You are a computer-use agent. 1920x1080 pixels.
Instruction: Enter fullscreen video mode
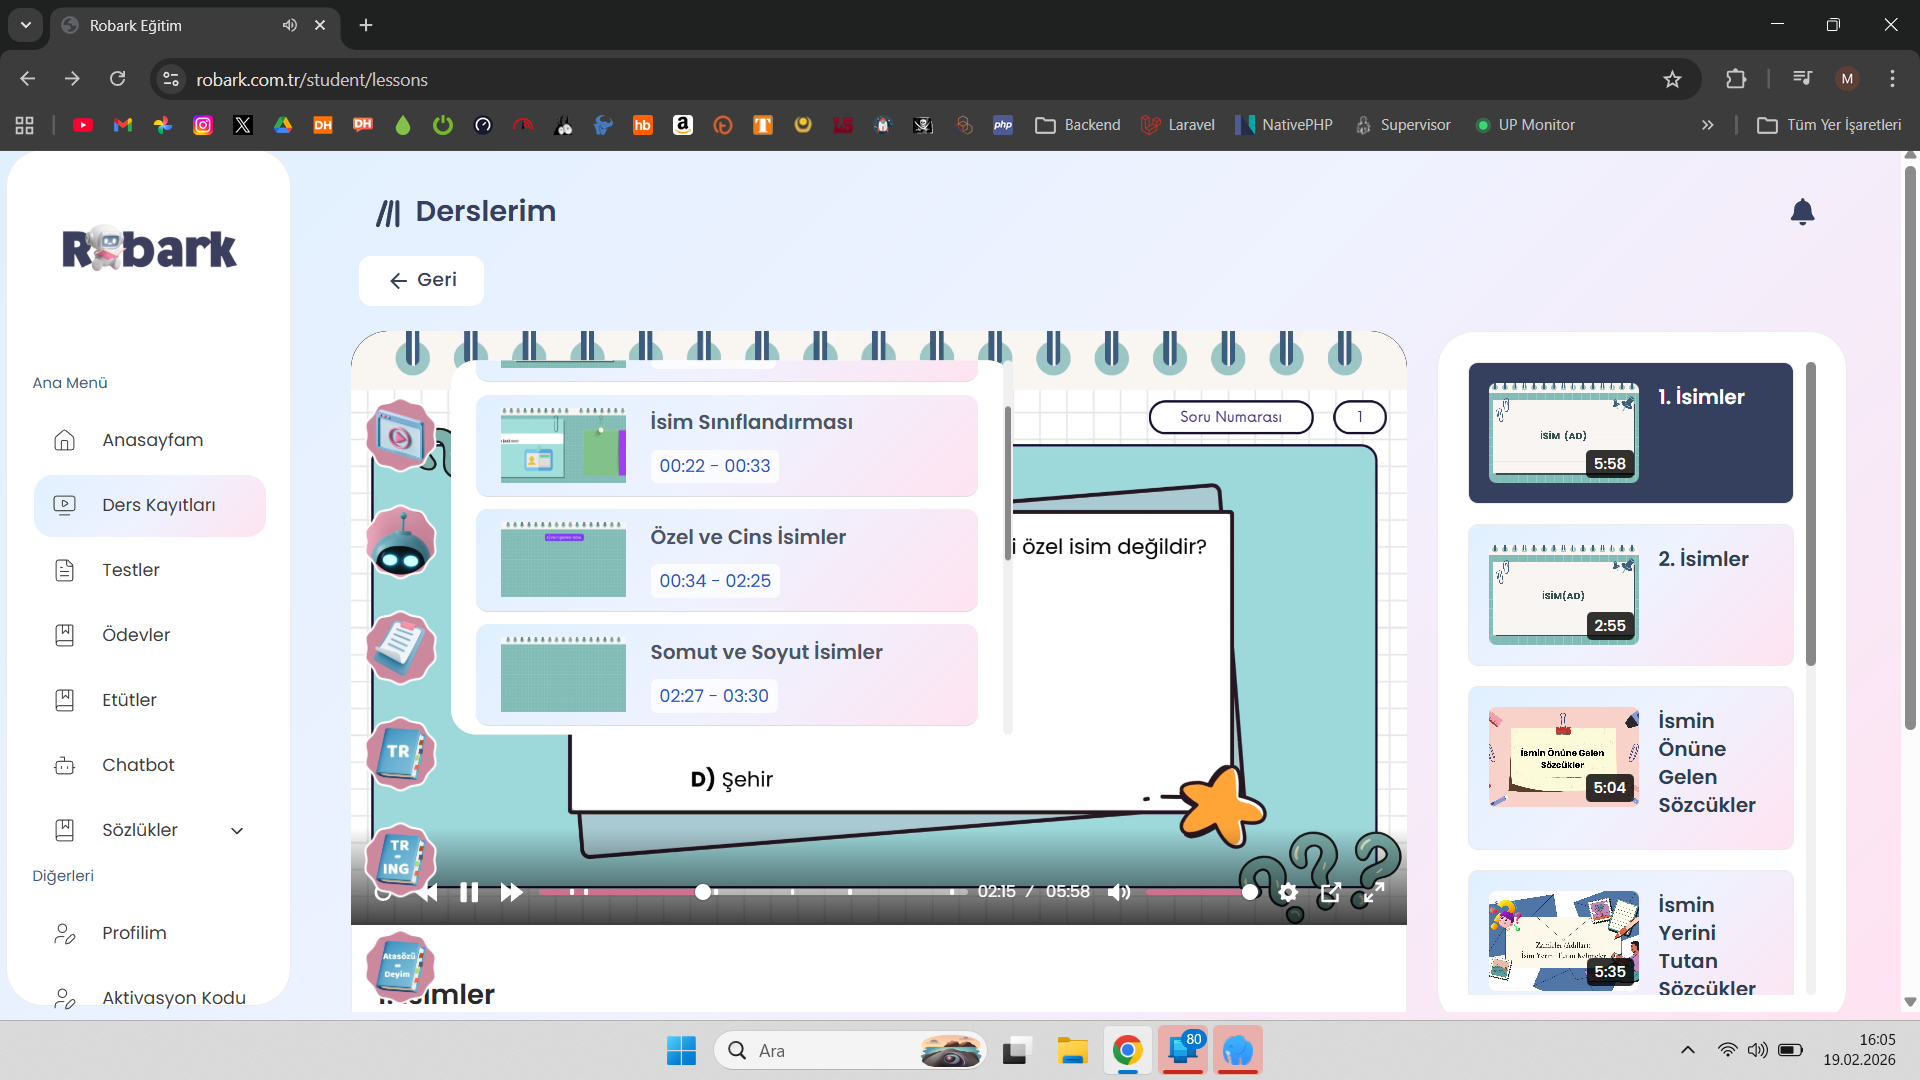pyautogui.click(x=1374, y=892)
